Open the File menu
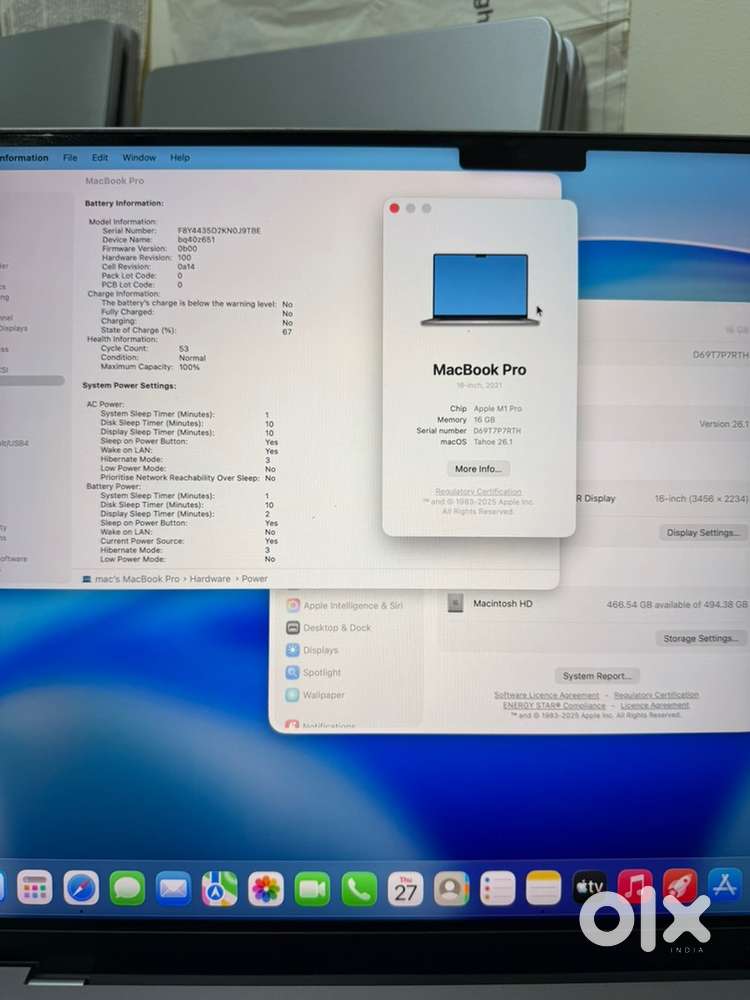 click(x=70, y=158)
